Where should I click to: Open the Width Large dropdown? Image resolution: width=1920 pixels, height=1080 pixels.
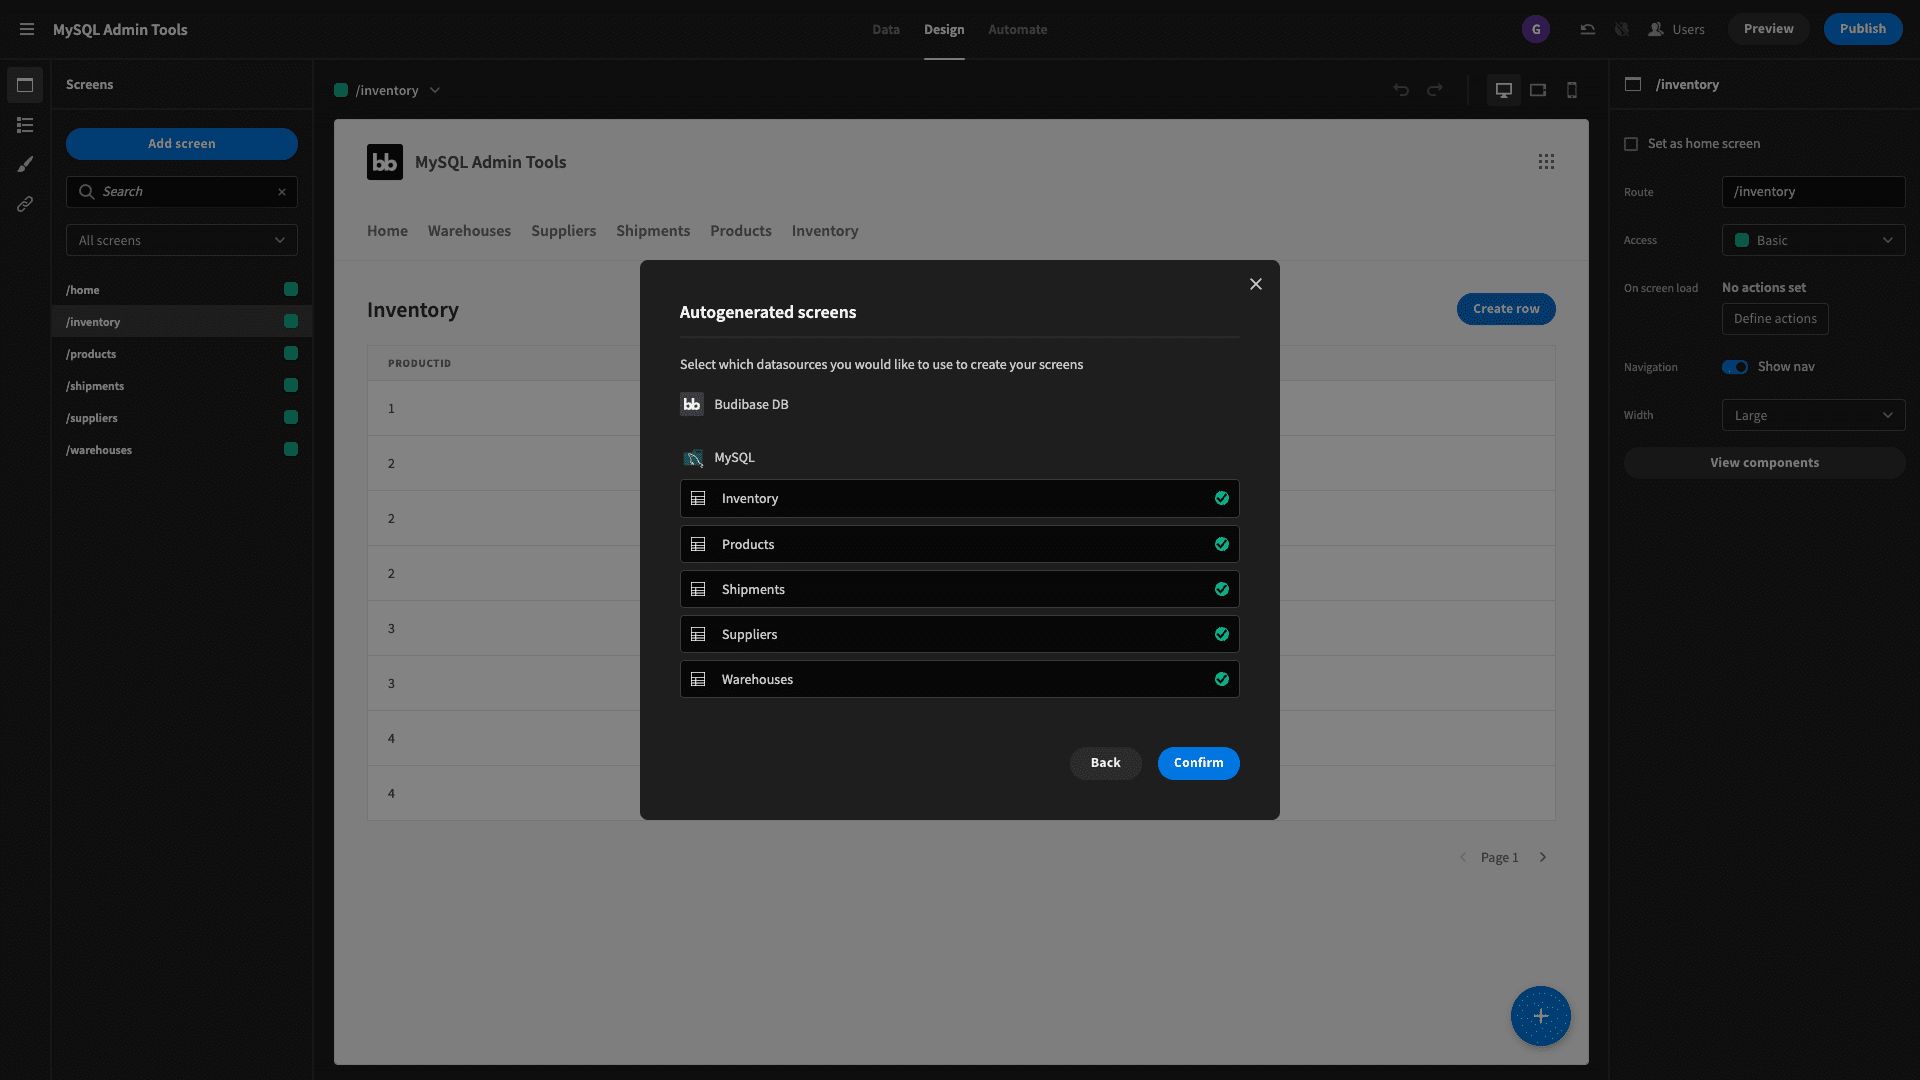coord(1813,414)
